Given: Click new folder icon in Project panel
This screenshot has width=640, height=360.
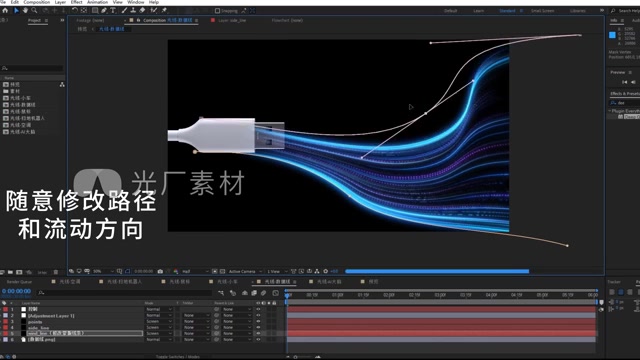Looking at the screenshot, I should (x=10, y=272).
